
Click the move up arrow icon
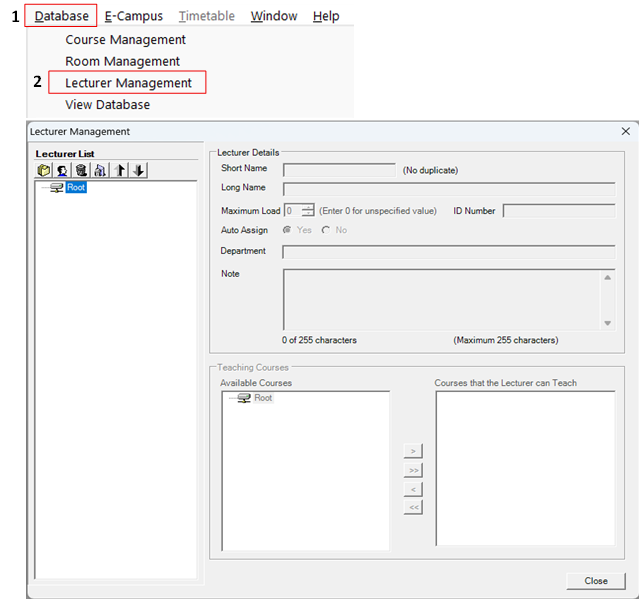pyautogui.click(x=120, y=170)
